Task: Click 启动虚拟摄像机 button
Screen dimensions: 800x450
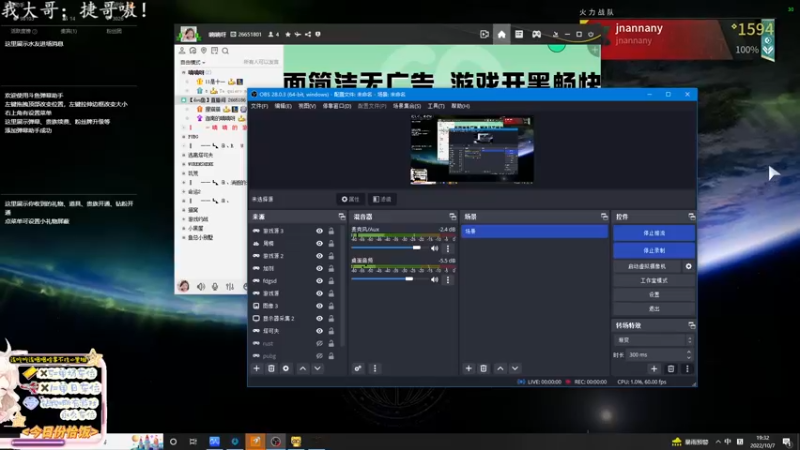Action: pos(647,266)
